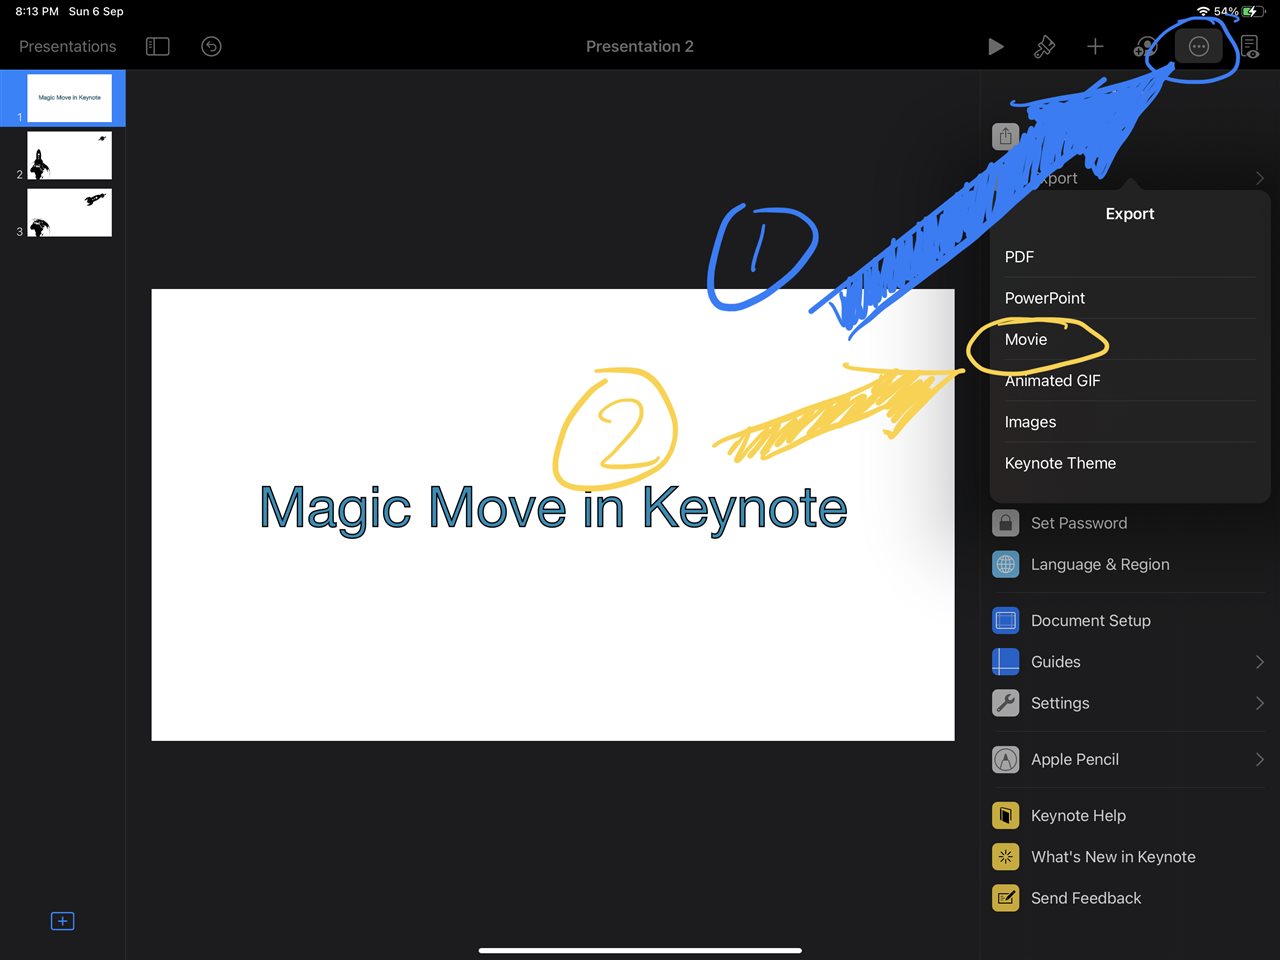
Task: Click the Apple Pencil icon
Action: (1005, 759)
